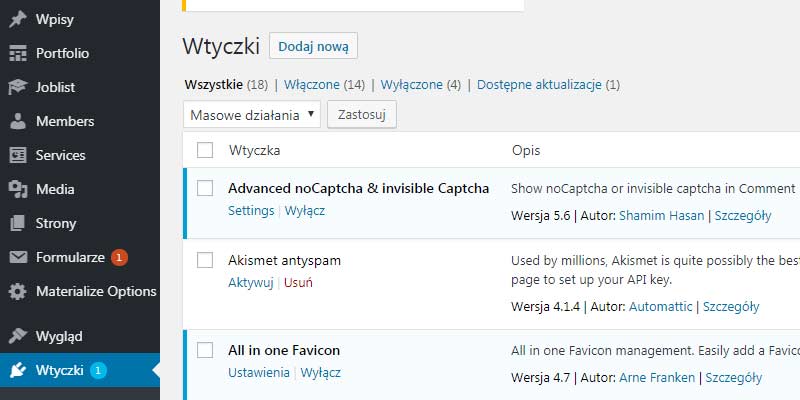Check Advanced noCaptcha & invisible Captcha checkbox
The image size is (800, 400).
tap(205, 188)
